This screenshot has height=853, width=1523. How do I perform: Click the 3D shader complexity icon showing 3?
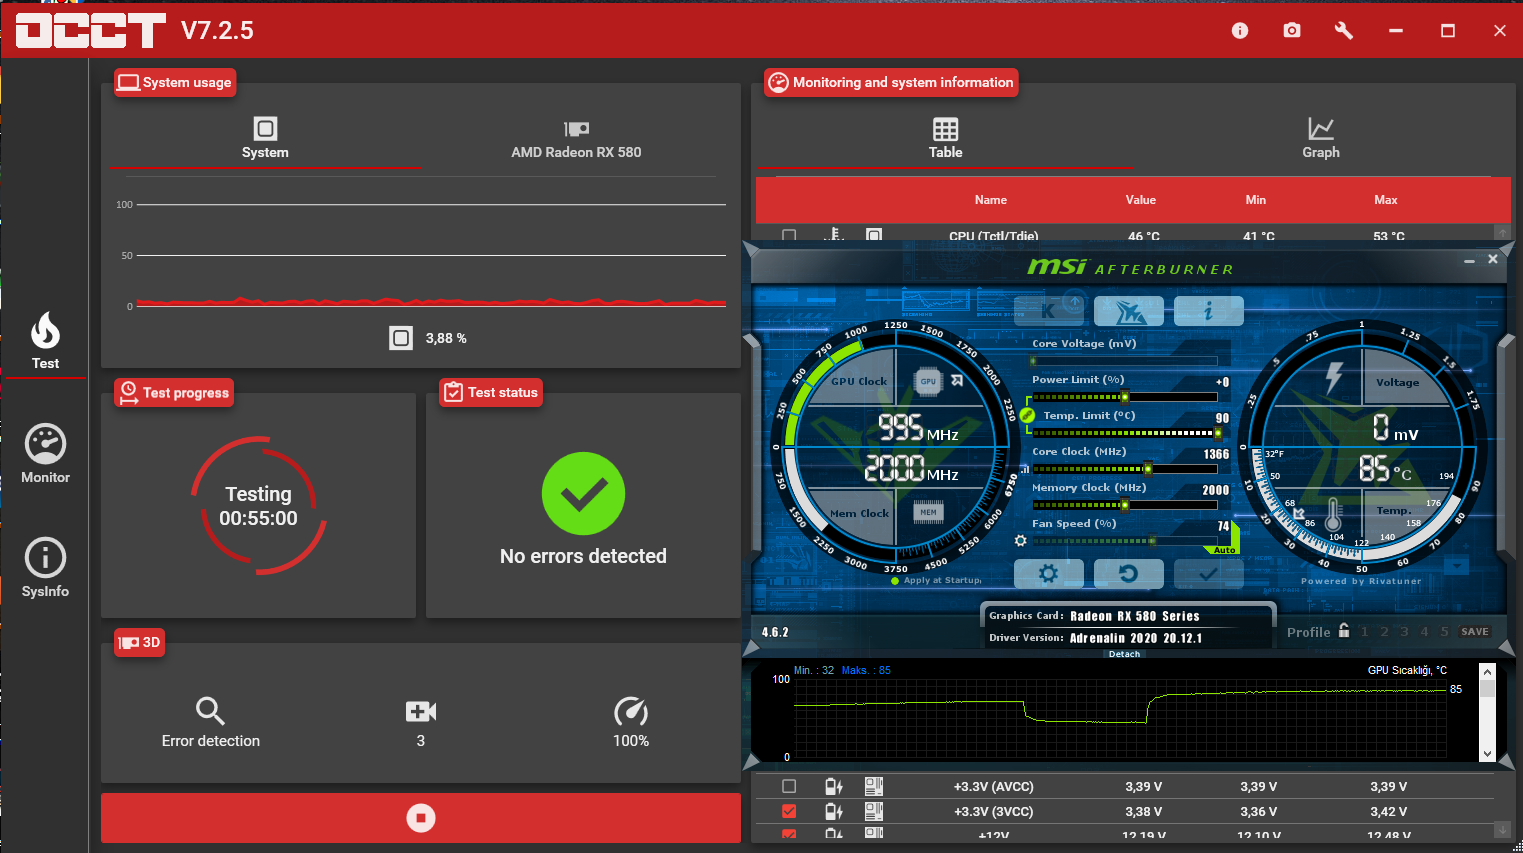point(421,711)
